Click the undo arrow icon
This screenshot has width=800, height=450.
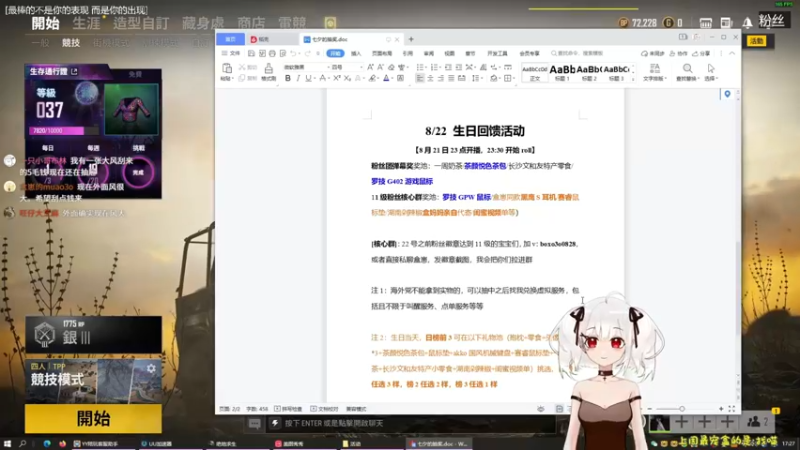click(293, 54)
